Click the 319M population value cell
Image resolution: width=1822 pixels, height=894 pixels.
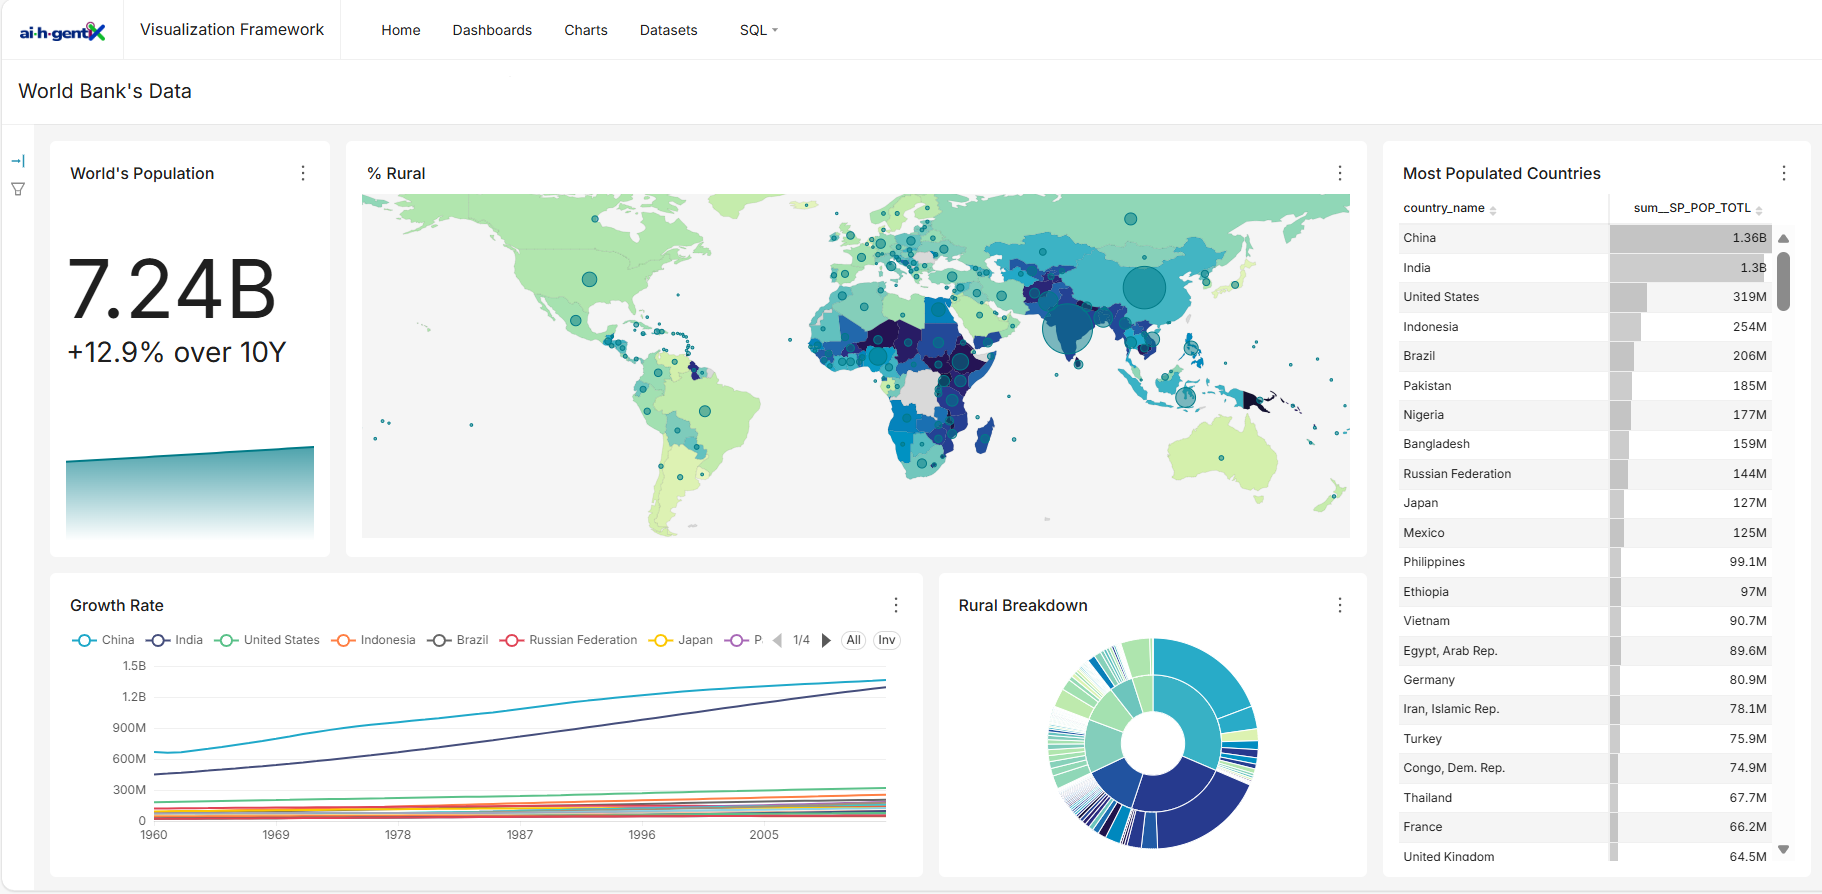[x=1691, y=297]
